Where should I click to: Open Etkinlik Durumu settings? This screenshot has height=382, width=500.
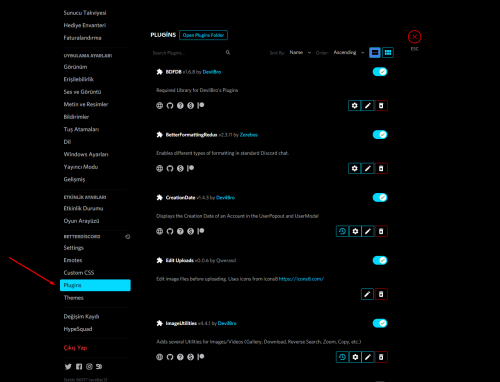coord(95,208)
